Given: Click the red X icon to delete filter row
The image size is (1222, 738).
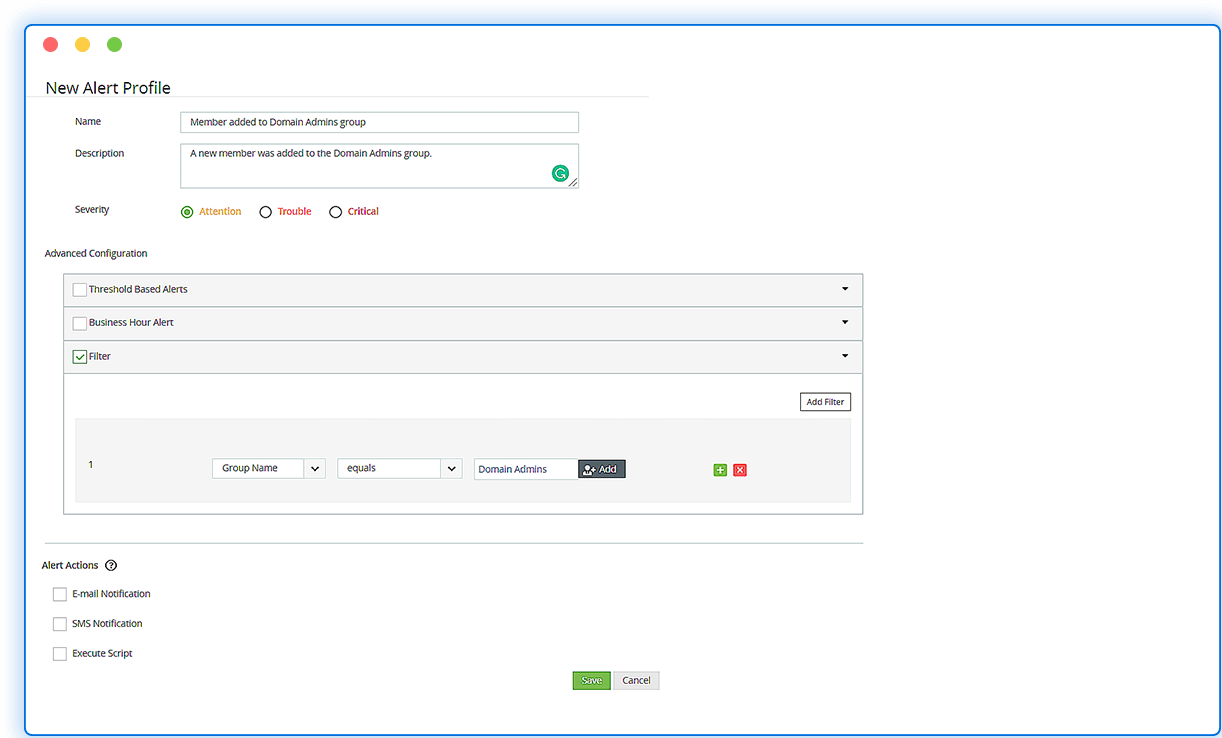Looking at the screenshot, I should click(x=740, y=469).
